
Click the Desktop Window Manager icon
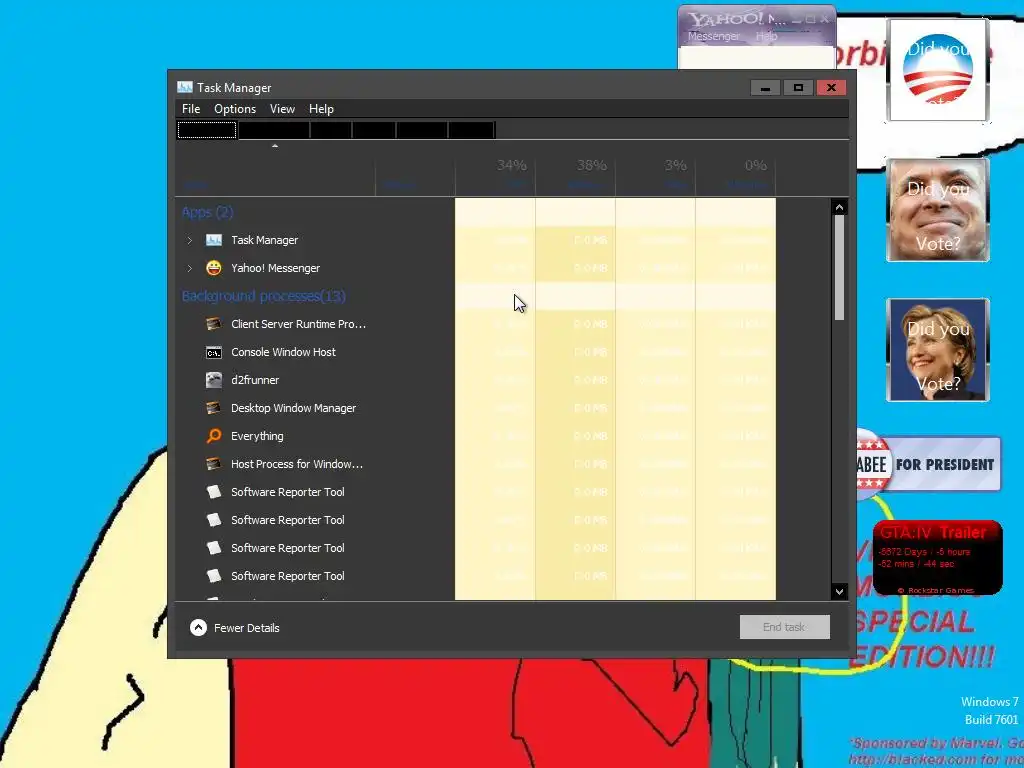click(214, 408)
